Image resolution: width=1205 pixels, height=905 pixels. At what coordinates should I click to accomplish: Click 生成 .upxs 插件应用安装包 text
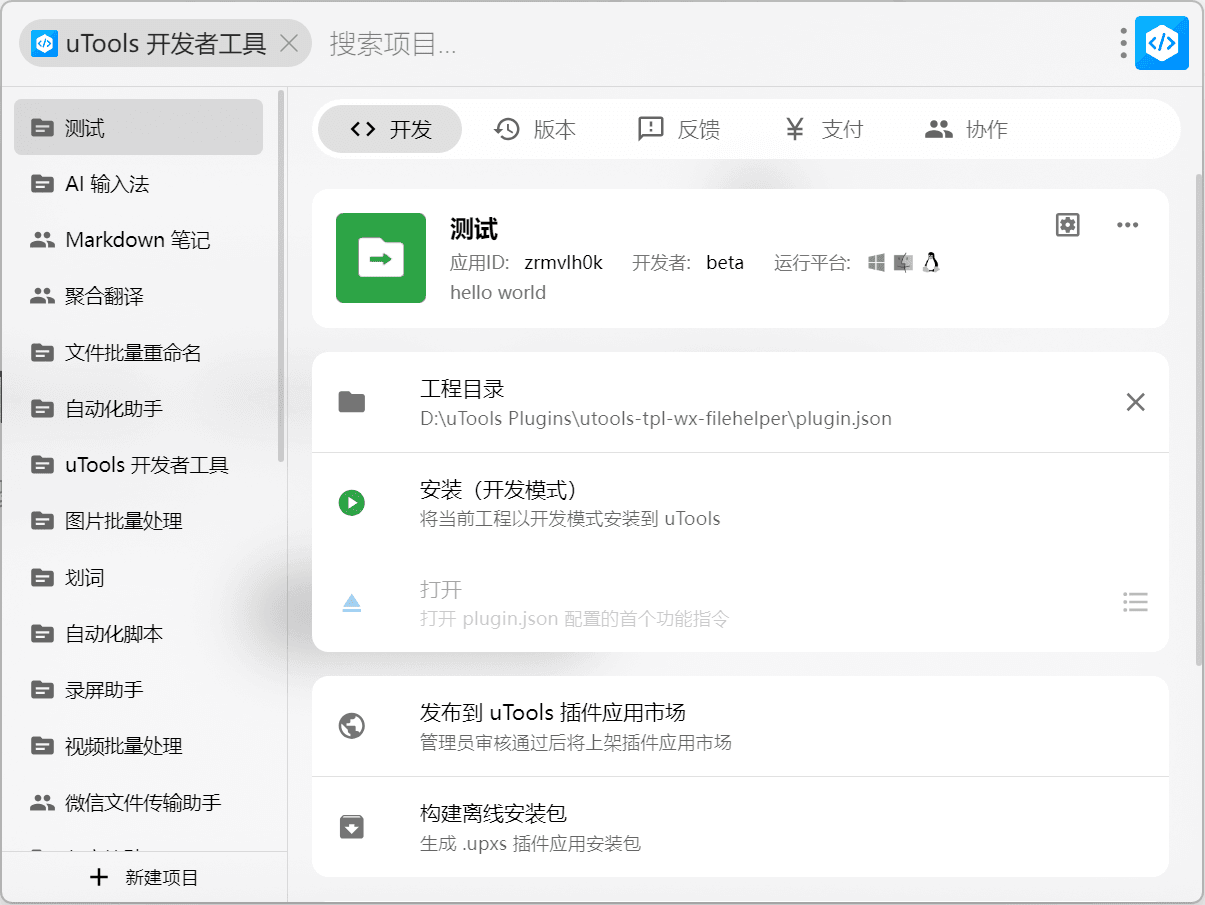click(x=530, y=843)
